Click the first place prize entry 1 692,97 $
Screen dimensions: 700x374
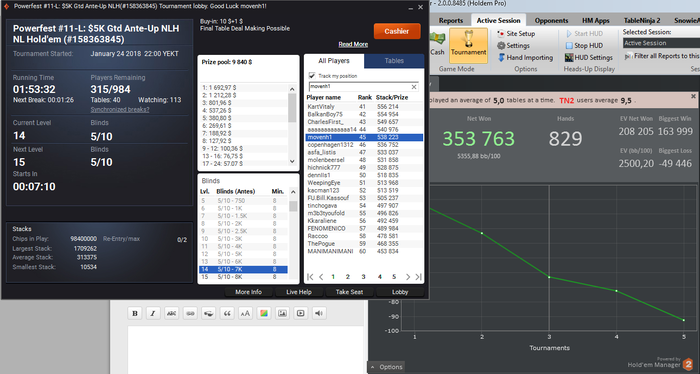[220, 88]
